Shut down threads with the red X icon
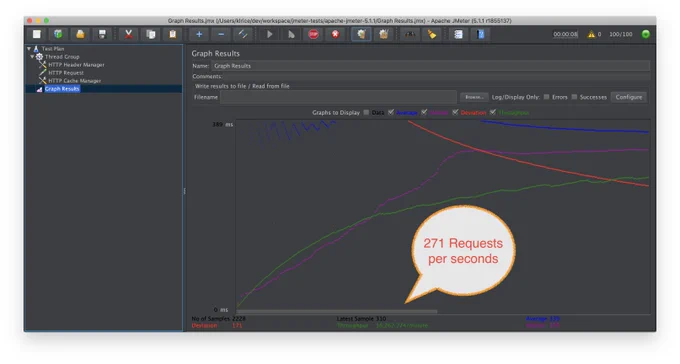Screen dimensions: 680x364 pyautogui.click(x=335, y=34)
